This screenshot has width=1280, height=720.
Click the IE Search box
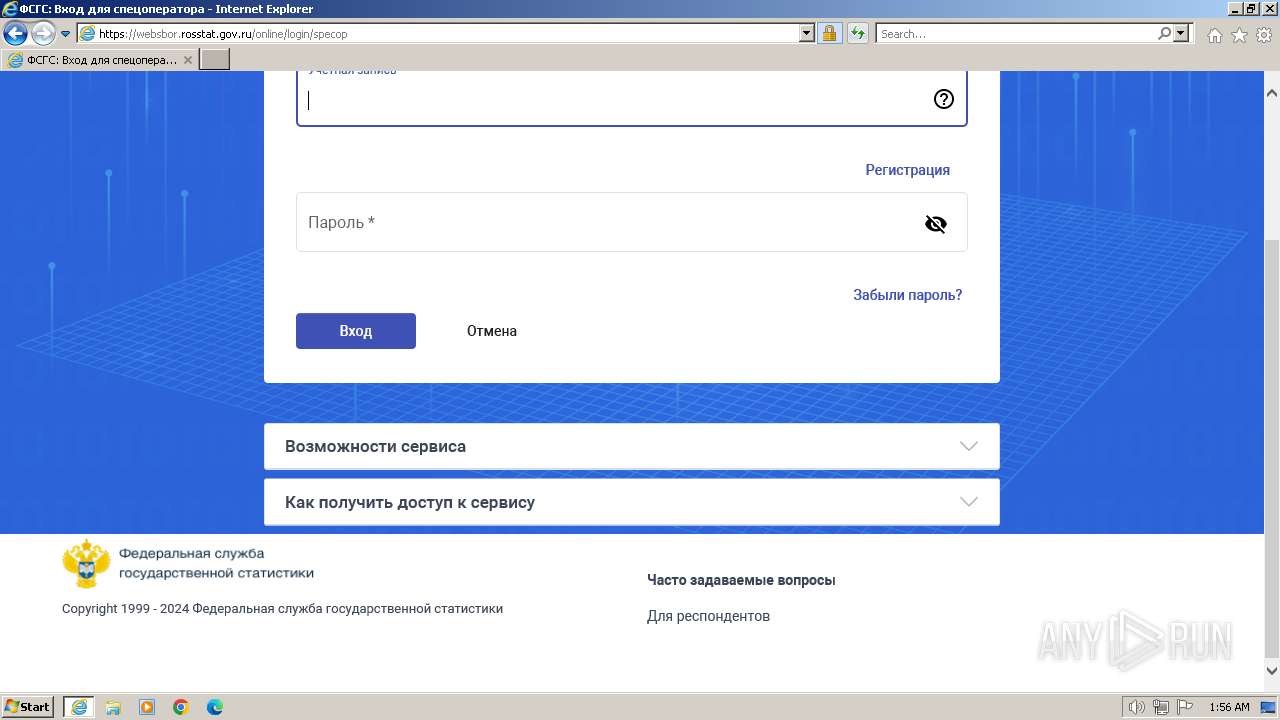point(1015,33)
